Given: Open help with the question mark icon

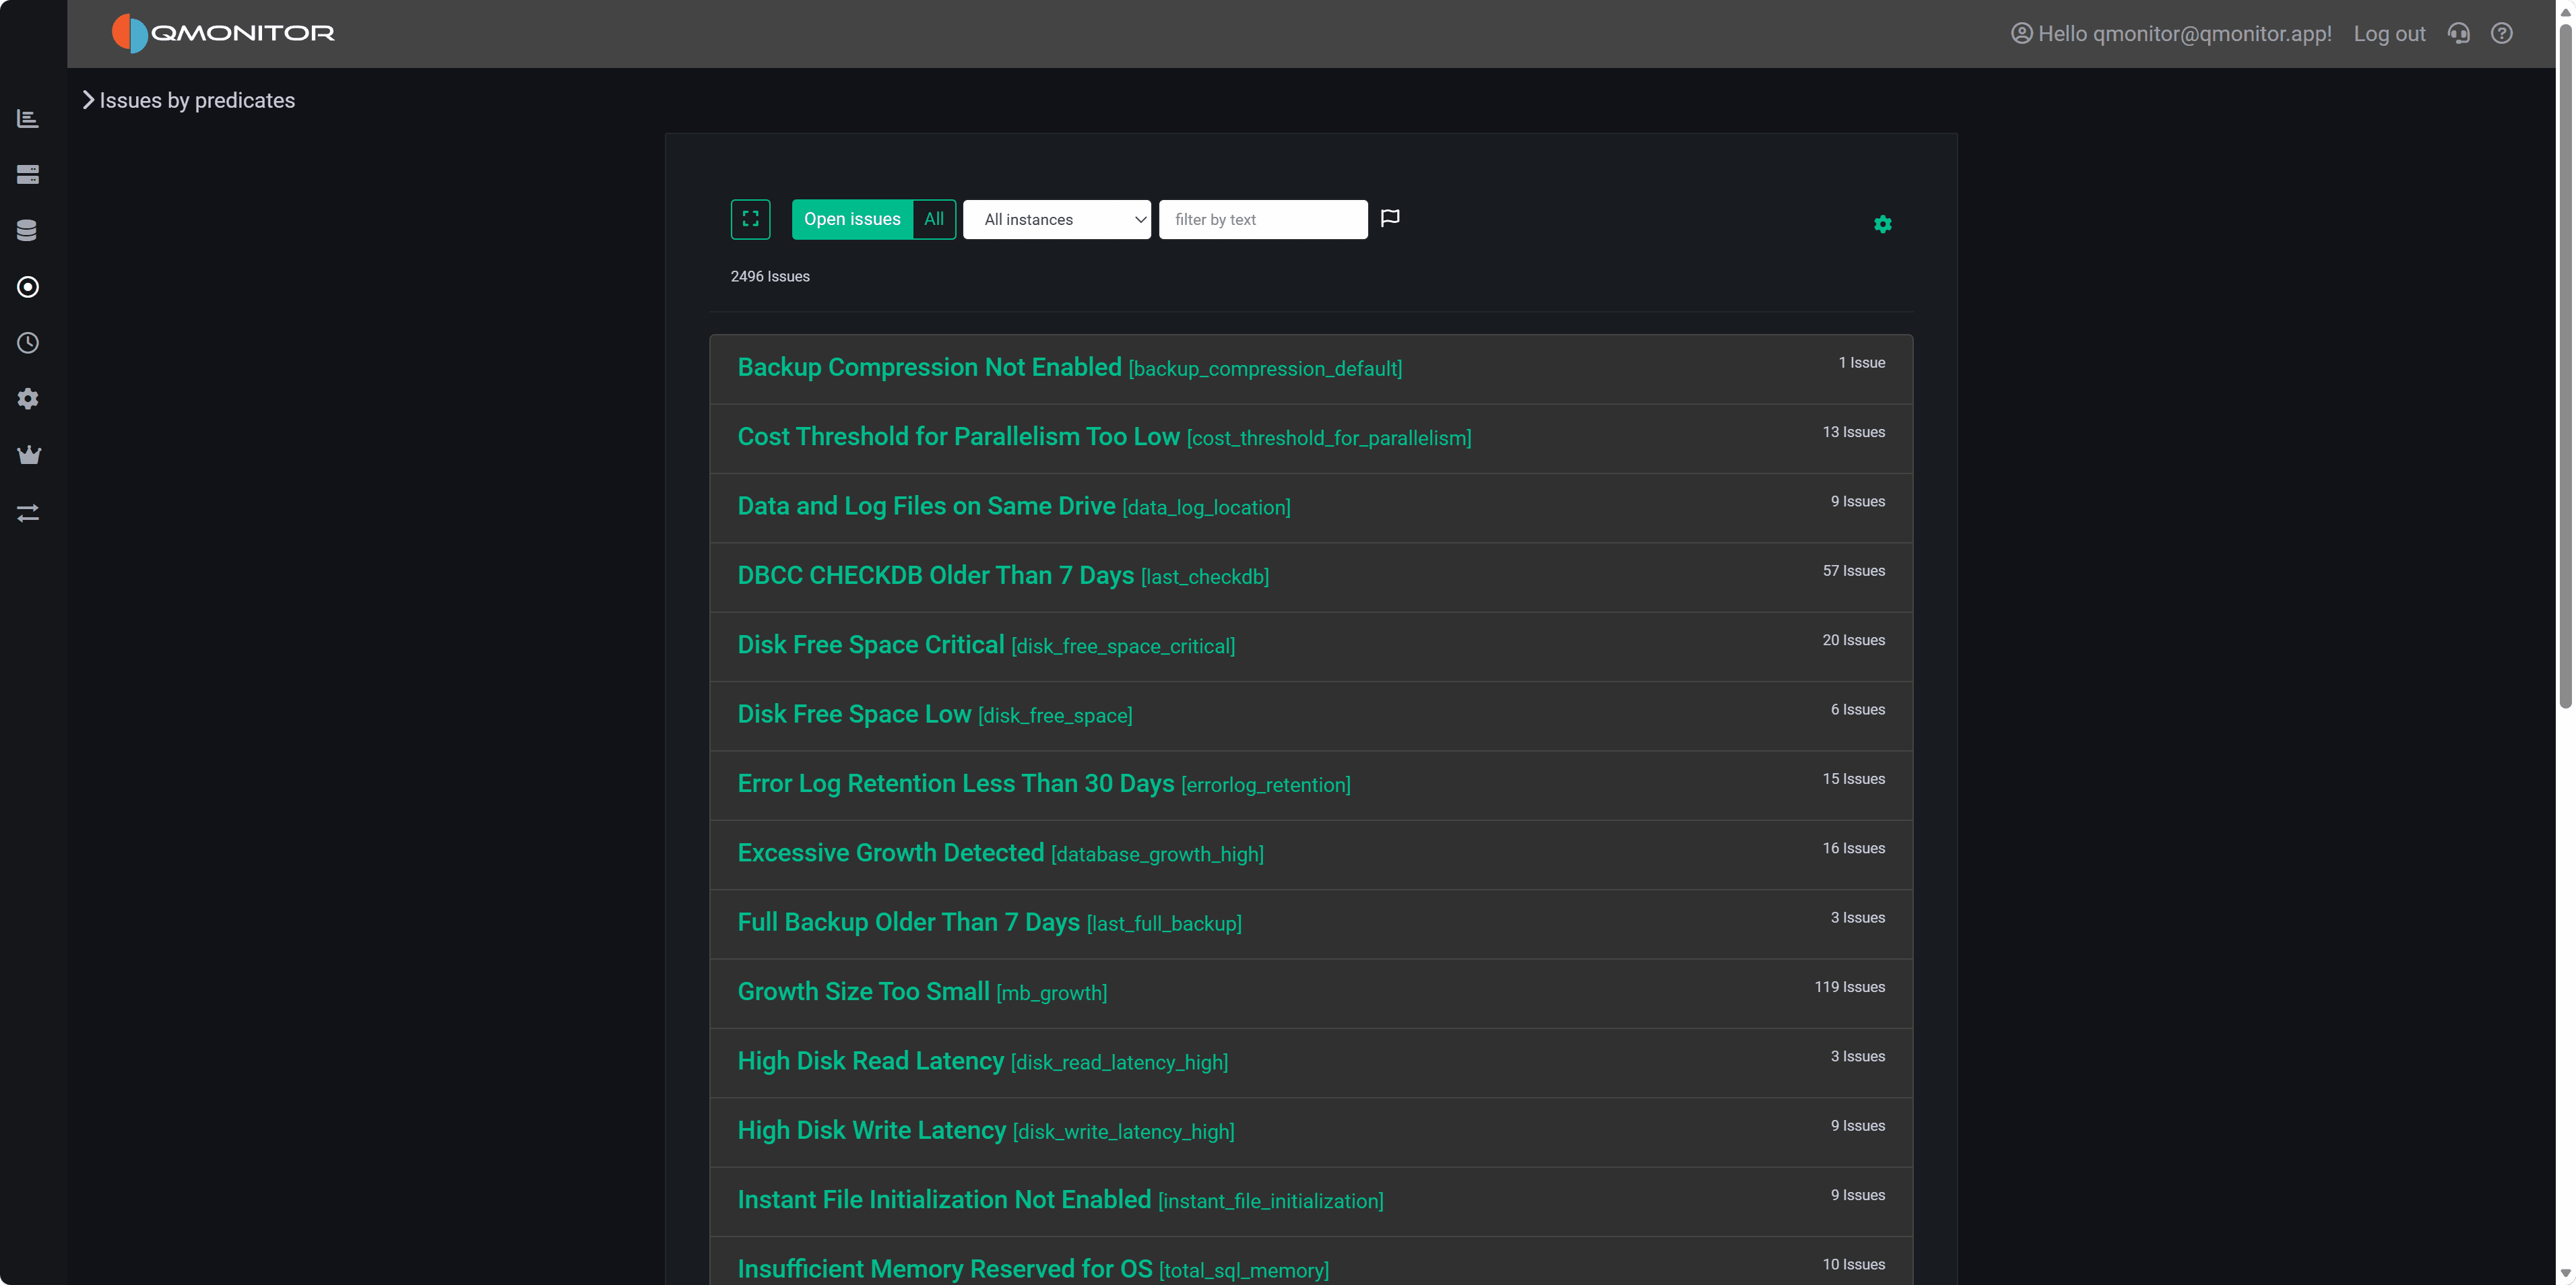Looking at the screenshot, I should click(2502, 33).
